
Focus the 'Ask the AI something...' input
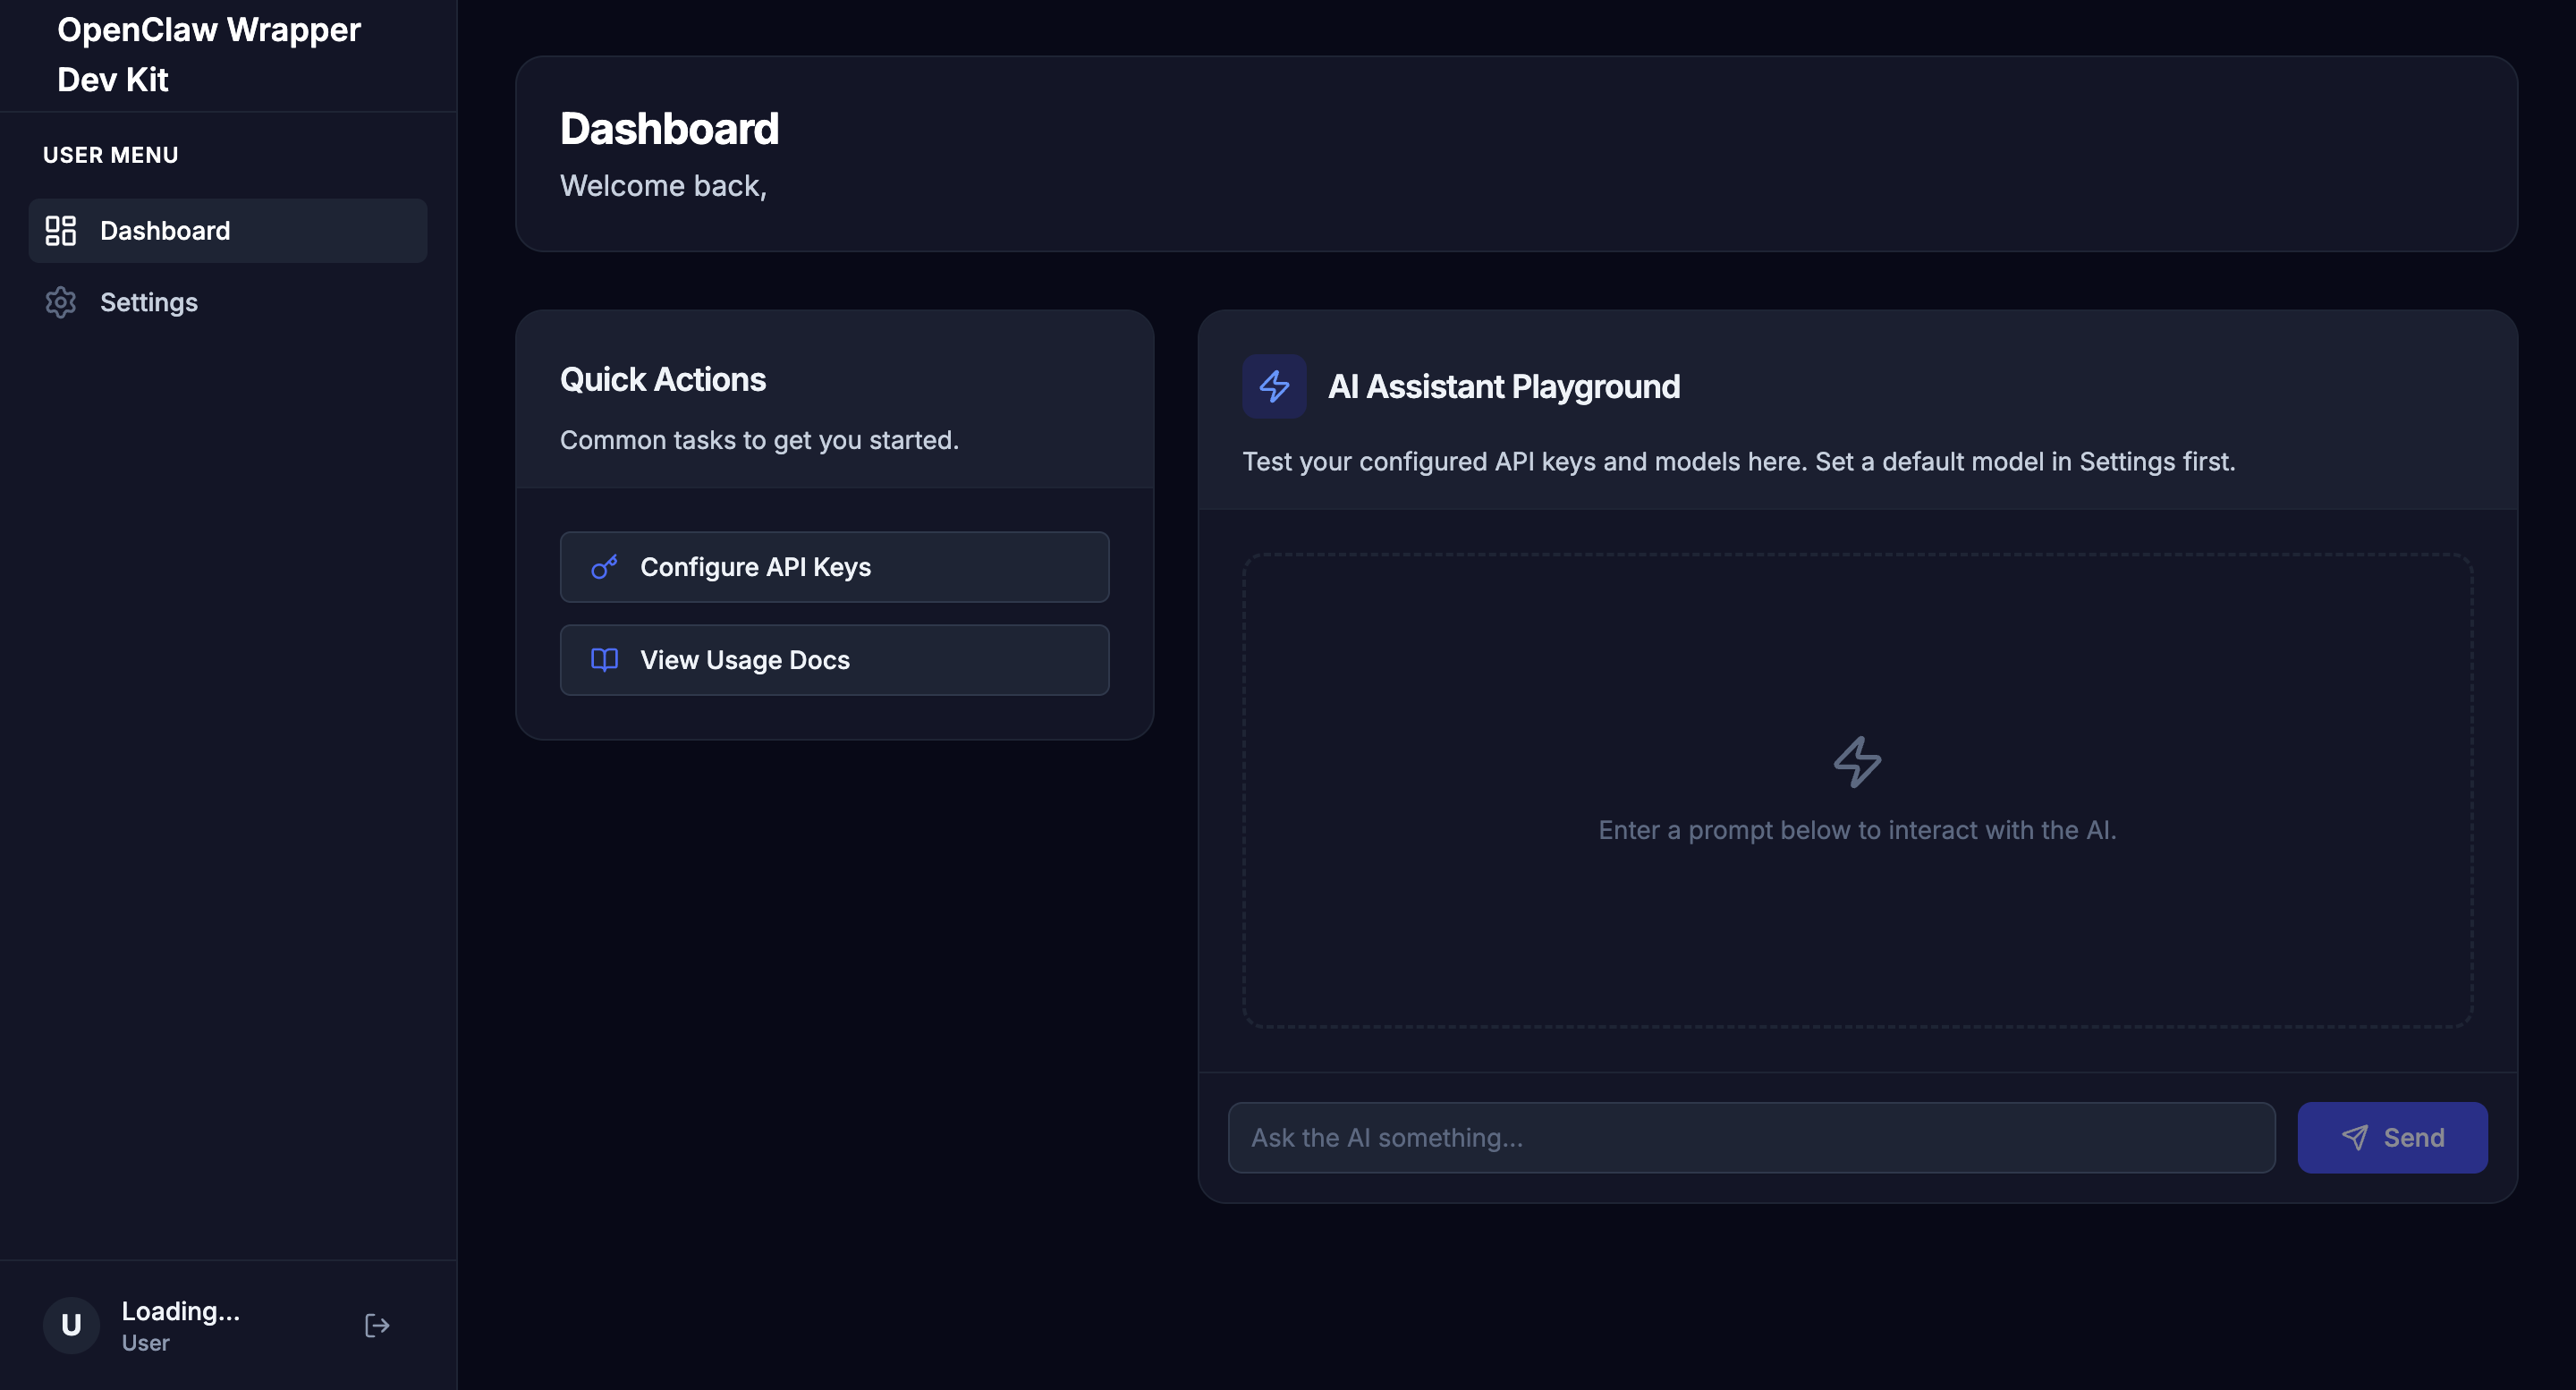[x=1750, y=1138]
